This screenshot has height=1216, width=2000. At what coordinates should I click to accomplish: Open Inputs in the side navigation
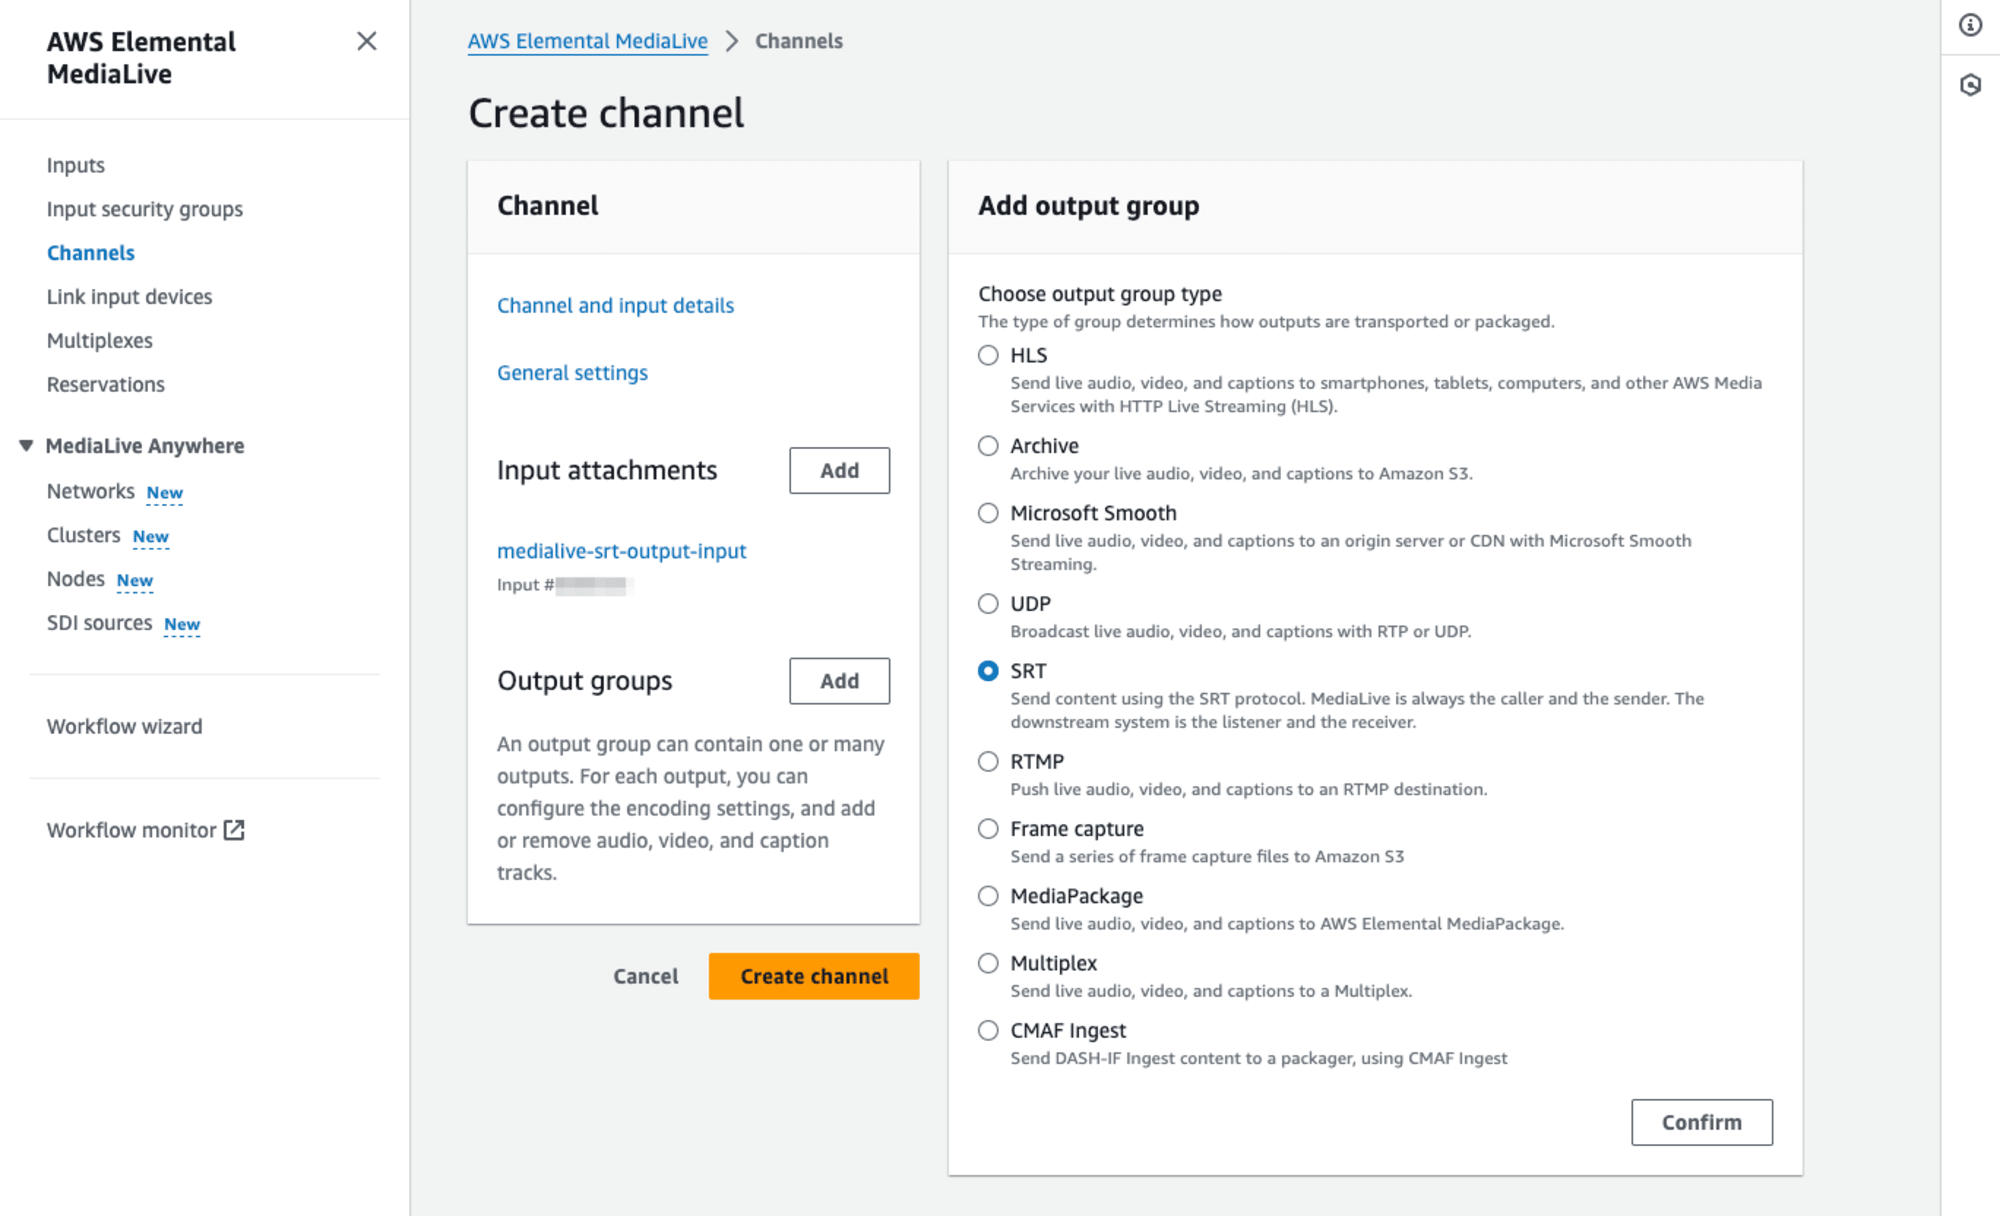(76, 165)
